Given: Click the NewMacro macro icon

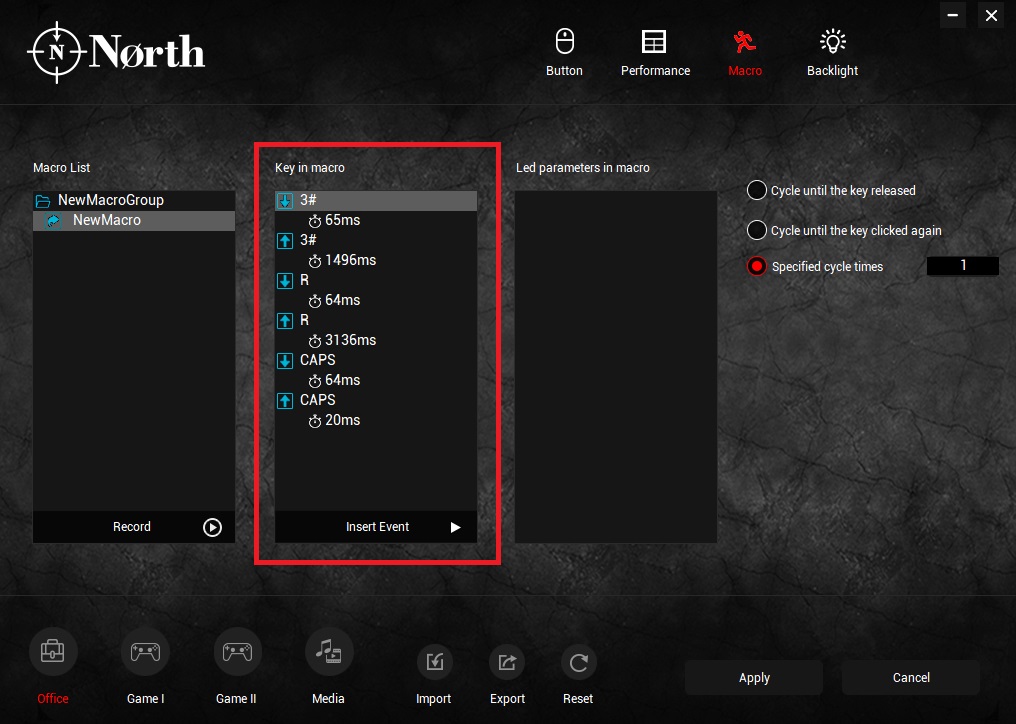Looking at the screenshot, I should point(52,221).
